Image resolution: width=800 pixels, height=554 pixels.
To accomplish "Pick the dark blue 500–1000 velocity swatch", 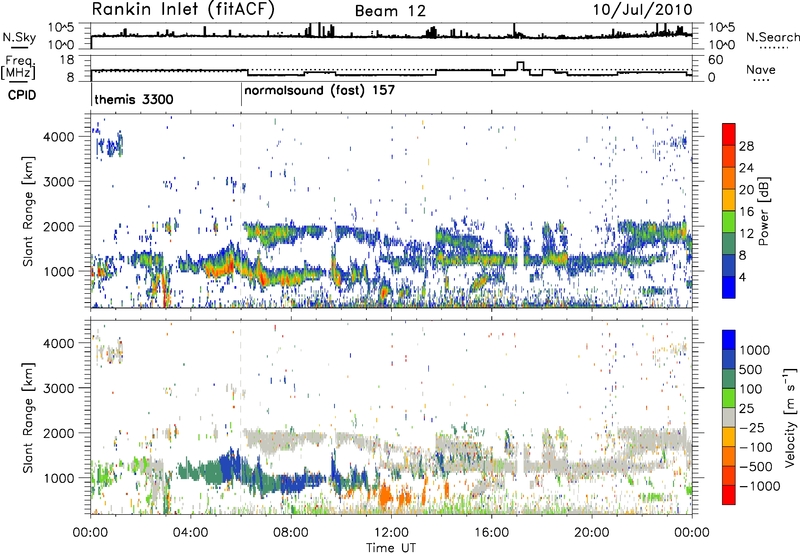I will pyautogui.click(x=729, y=360).
